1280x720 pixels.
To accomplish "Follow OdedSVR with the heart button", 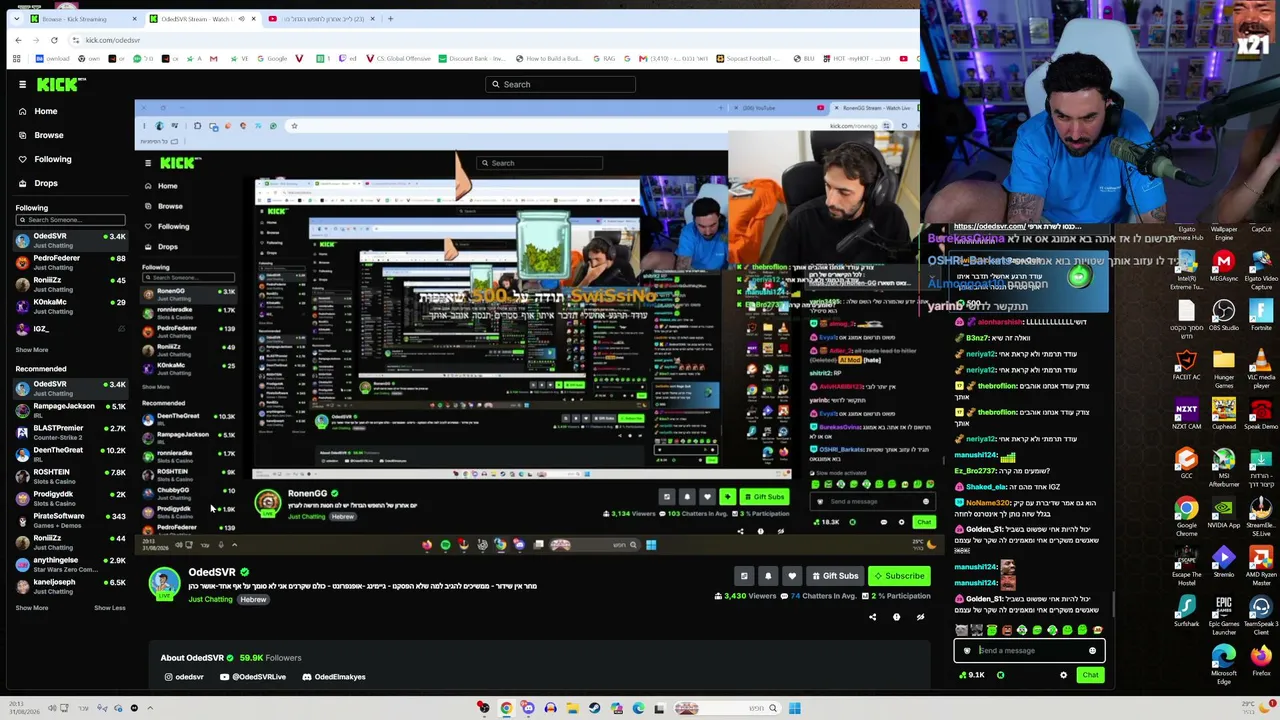I will click(x=792, y=576).
